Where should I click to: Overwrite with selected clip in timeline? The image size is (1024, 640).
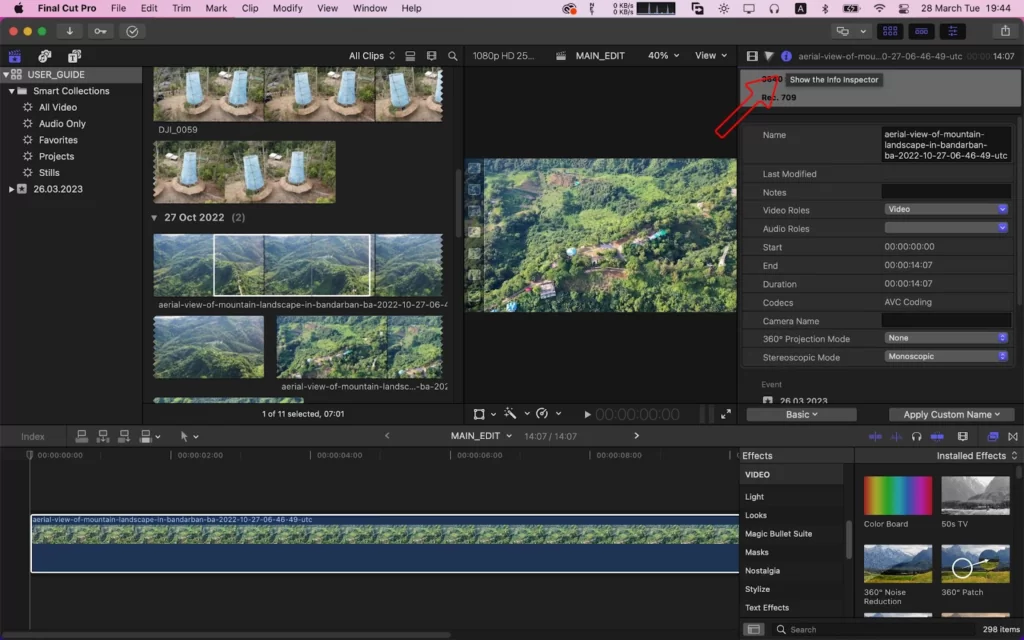146,436
